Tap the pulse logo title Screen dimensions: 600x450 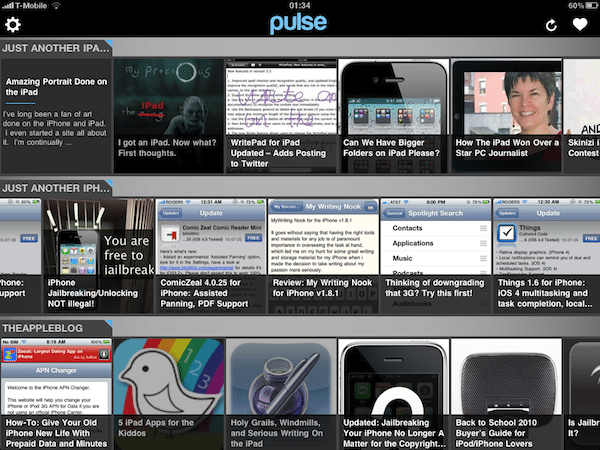click(298, 24)
